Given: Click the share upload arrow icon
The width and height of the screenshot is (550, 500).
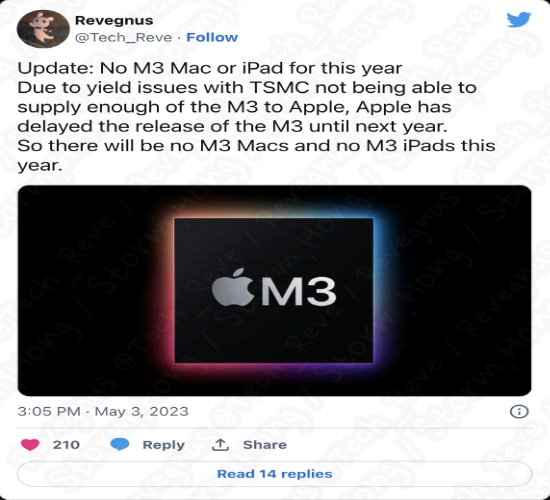Looking at the screenshot, I should (220, 445).
